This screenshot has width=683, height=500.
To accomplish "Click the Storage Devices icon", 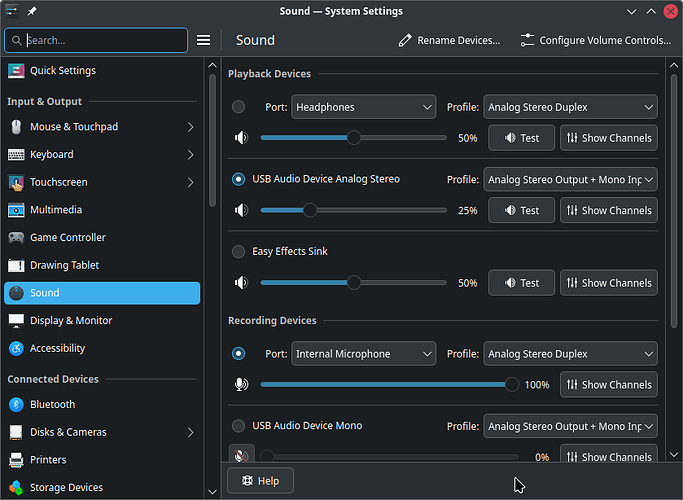I will [x=16, y=487].
